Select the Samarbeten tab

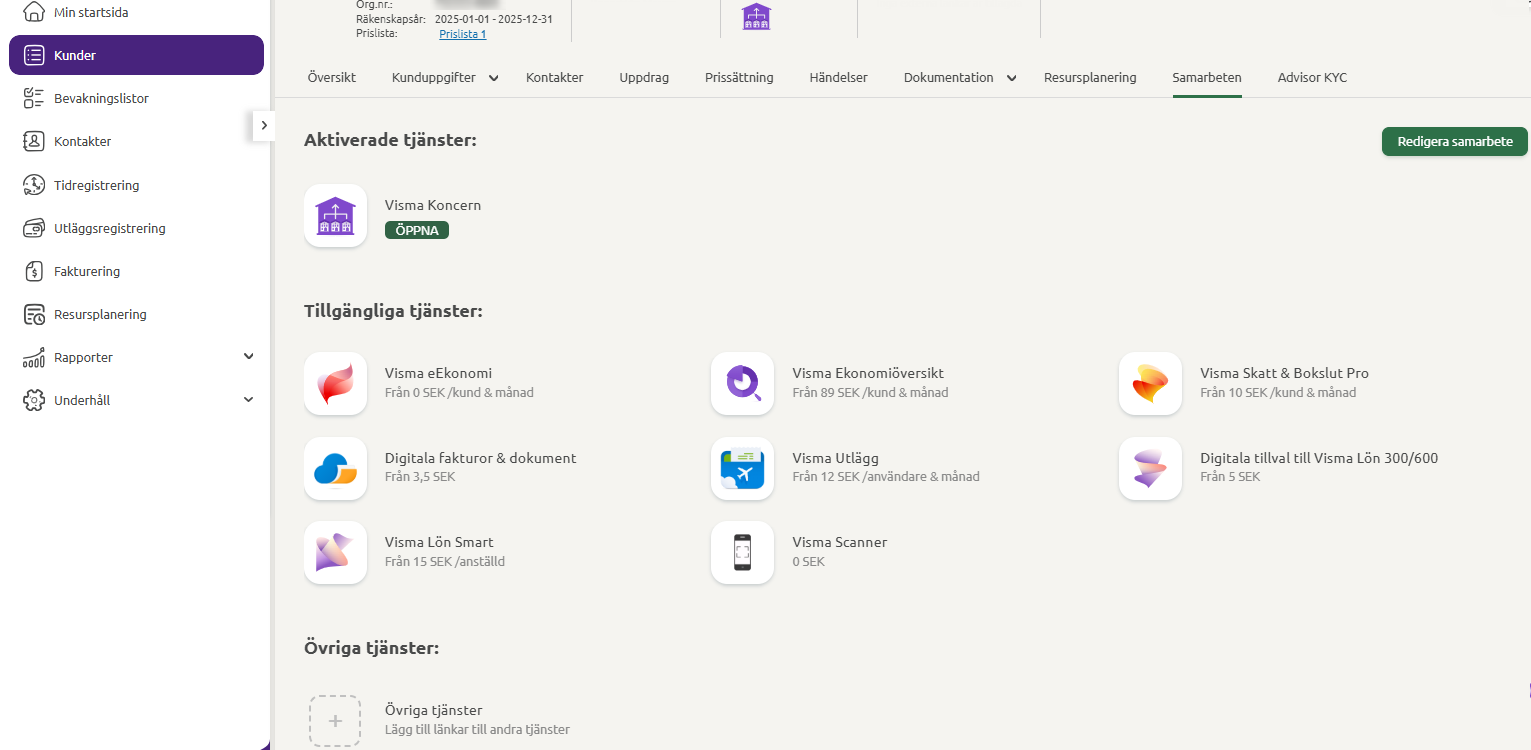tap(1207, 77)
